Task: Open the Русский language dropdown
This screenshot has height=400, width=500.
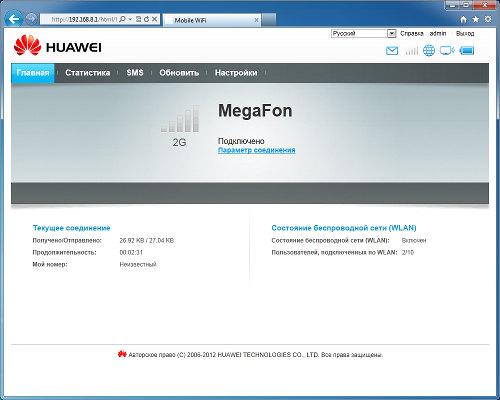Action: point(363,33)
